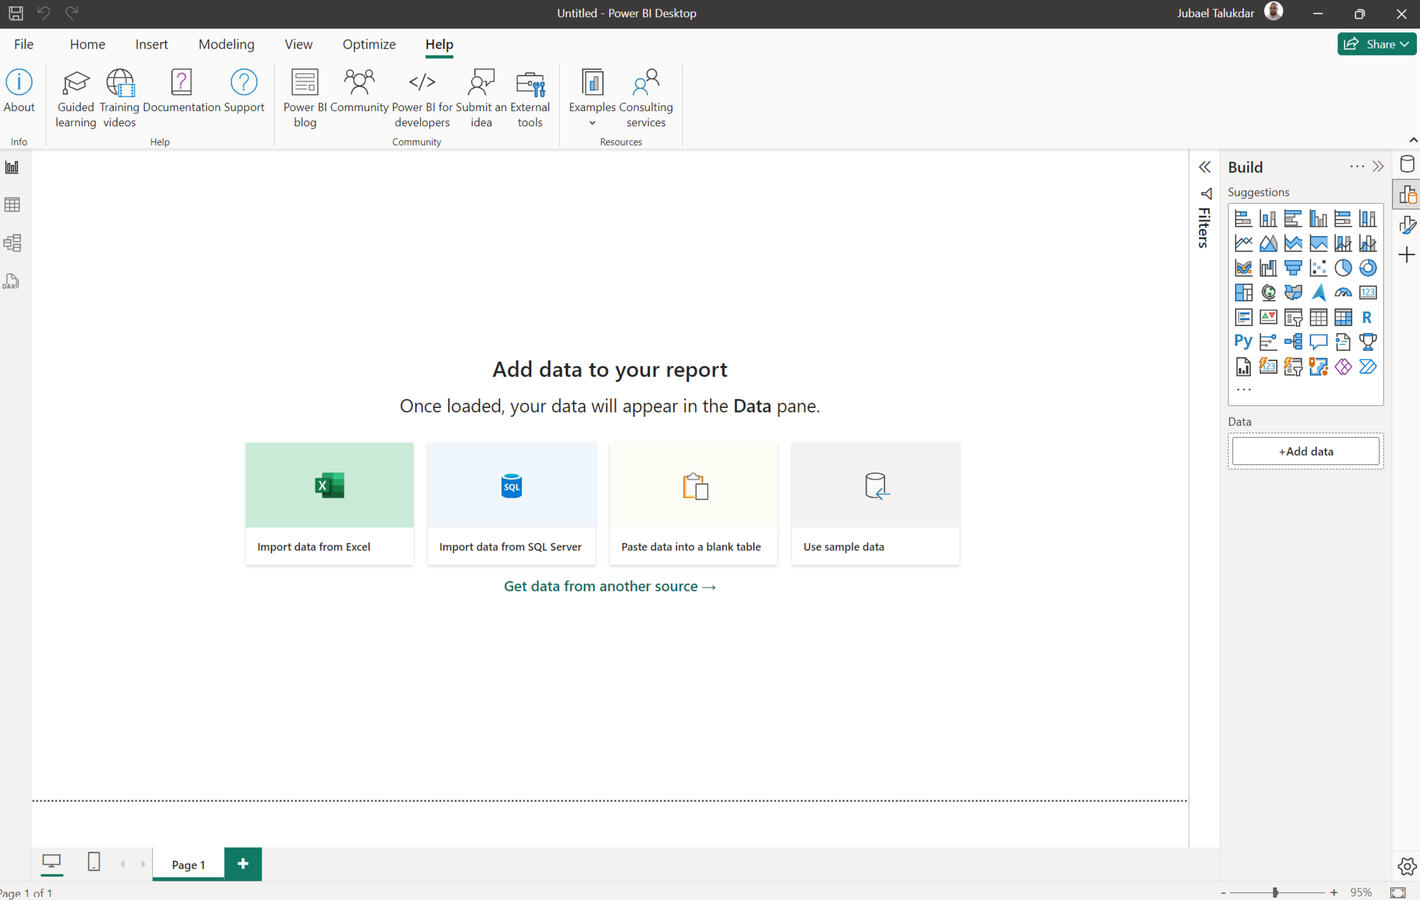The image size is (1420, 900).
Task: Open the File menu
Action: [24, 44]
